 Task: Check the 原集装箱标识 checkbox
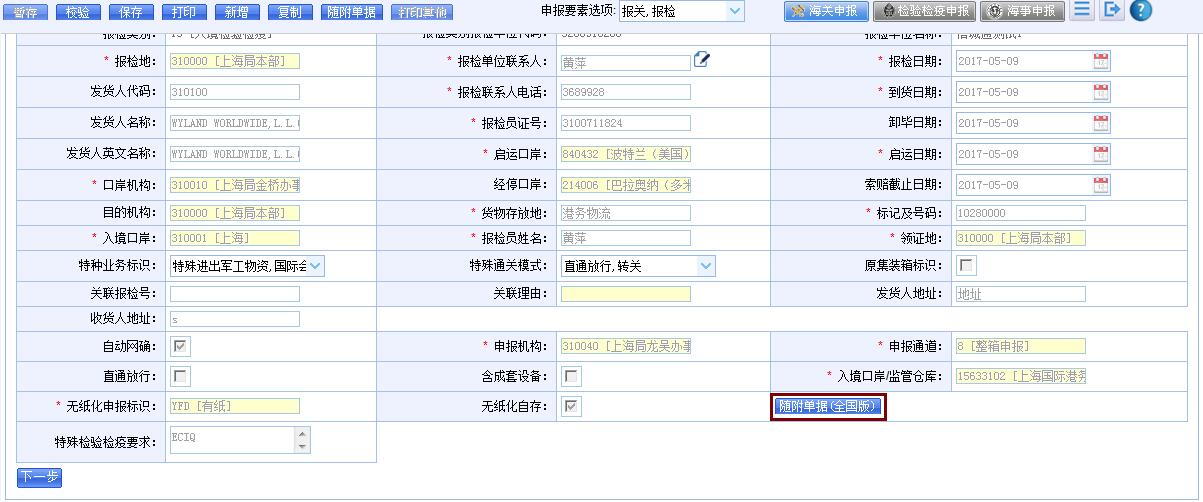click(966, 266)
